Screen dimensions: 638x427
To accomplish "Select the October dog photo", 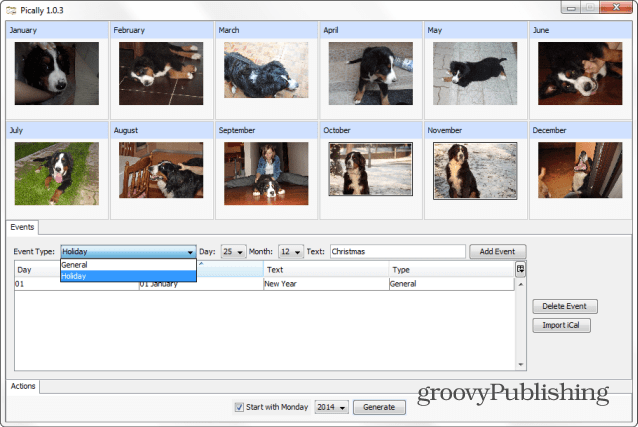I will pyautogui.click(x=371, y=169).
